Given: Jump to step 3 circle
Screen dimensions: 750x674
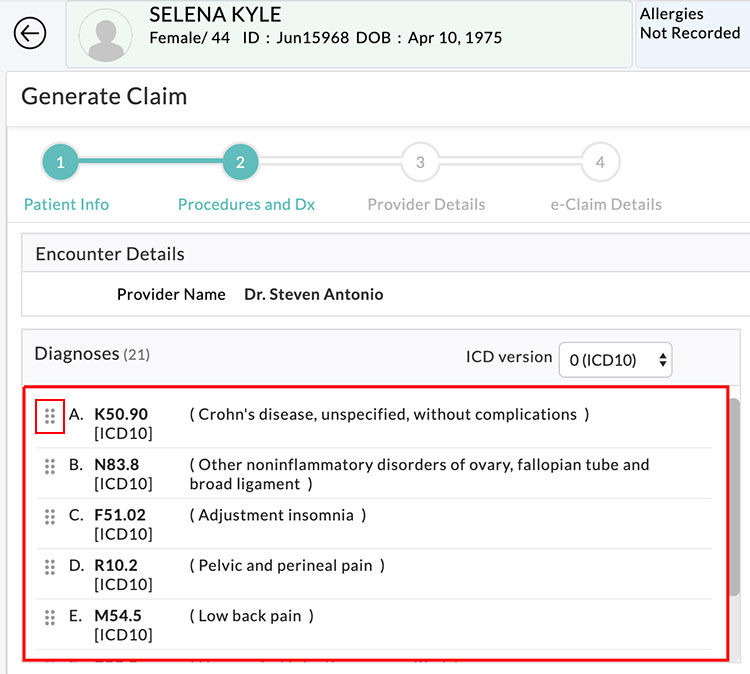Looking at the screenshot, I should pos(420,162).
